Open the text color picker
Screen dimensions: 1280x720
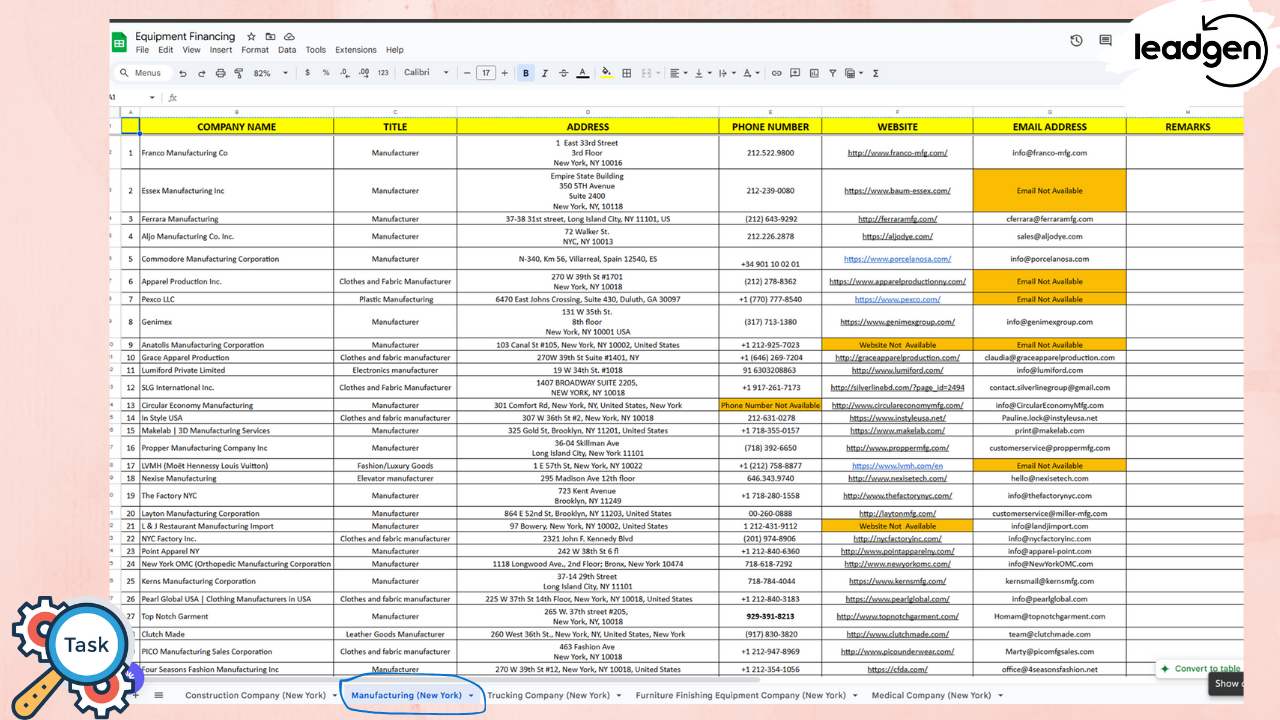click(x=583, y=73)
